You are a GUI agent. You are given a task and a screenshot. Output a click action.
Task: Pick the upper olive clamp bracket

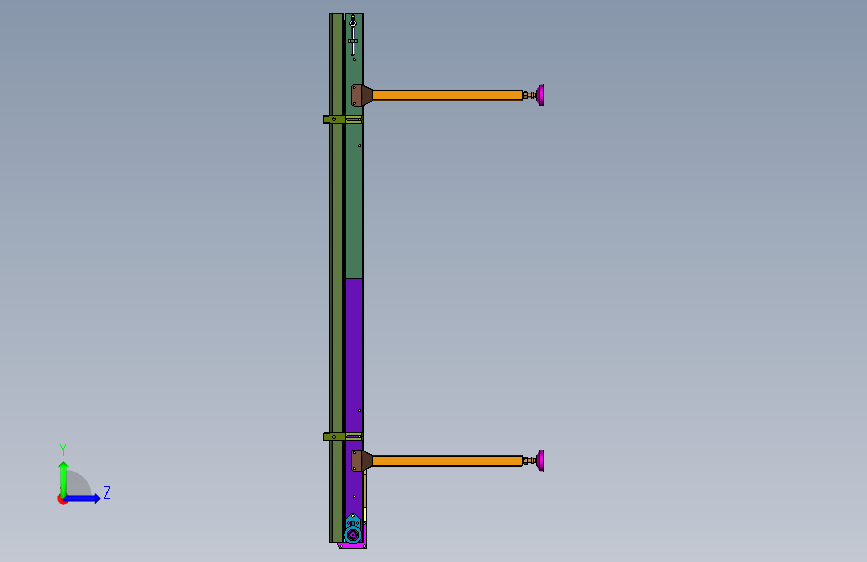(343, 119)
